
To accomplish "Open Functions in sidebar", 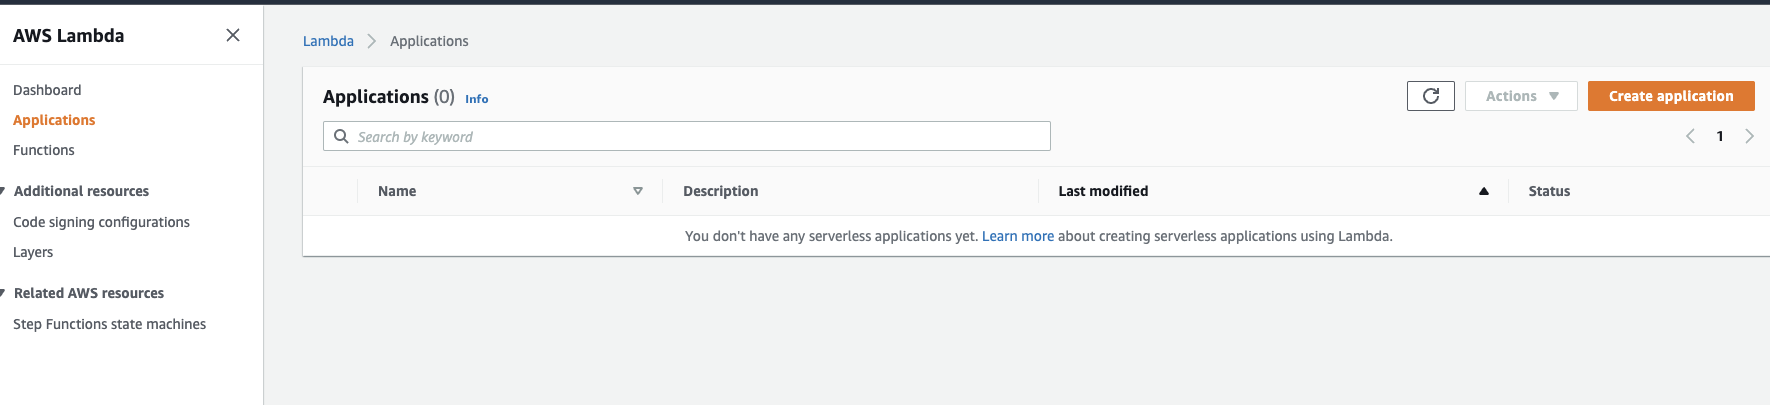I will pyautogui.click(x=44, y=150).
